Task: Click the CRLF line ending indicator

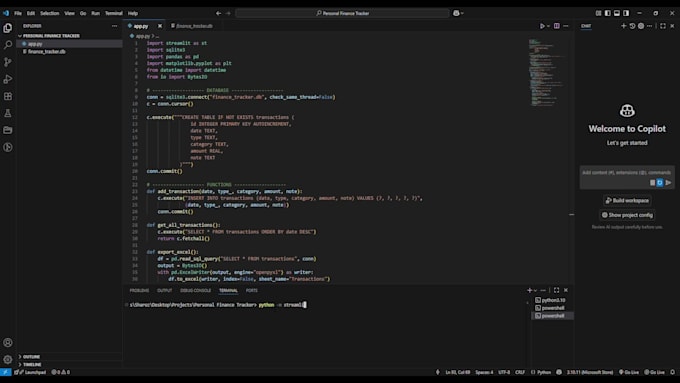Action: 520,372
